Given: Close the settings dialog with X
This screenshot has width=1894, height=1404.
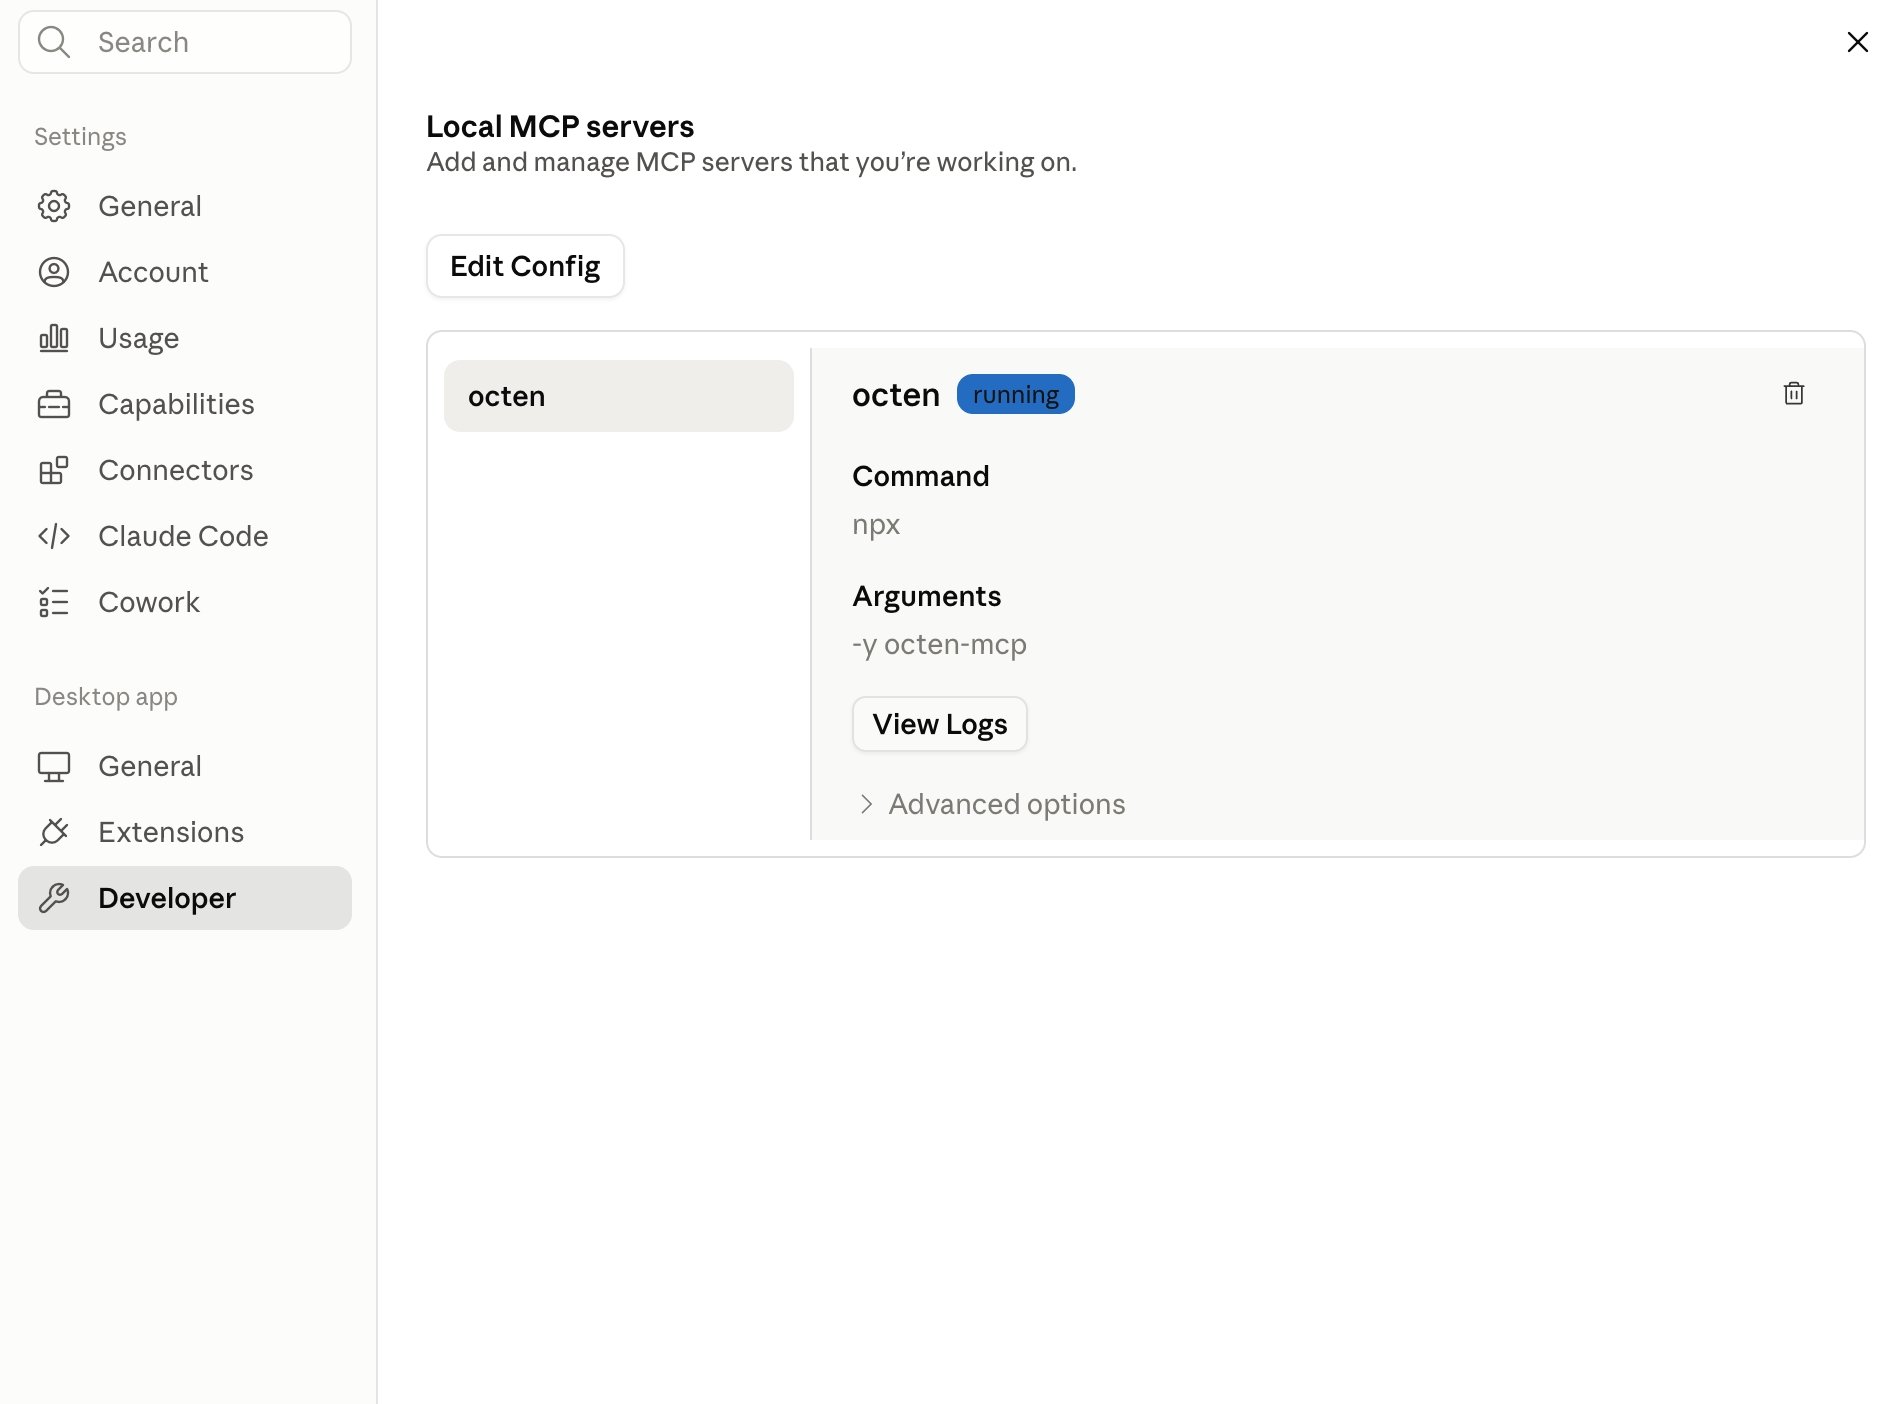Looking at the screenshot, I should (1857, 42).
